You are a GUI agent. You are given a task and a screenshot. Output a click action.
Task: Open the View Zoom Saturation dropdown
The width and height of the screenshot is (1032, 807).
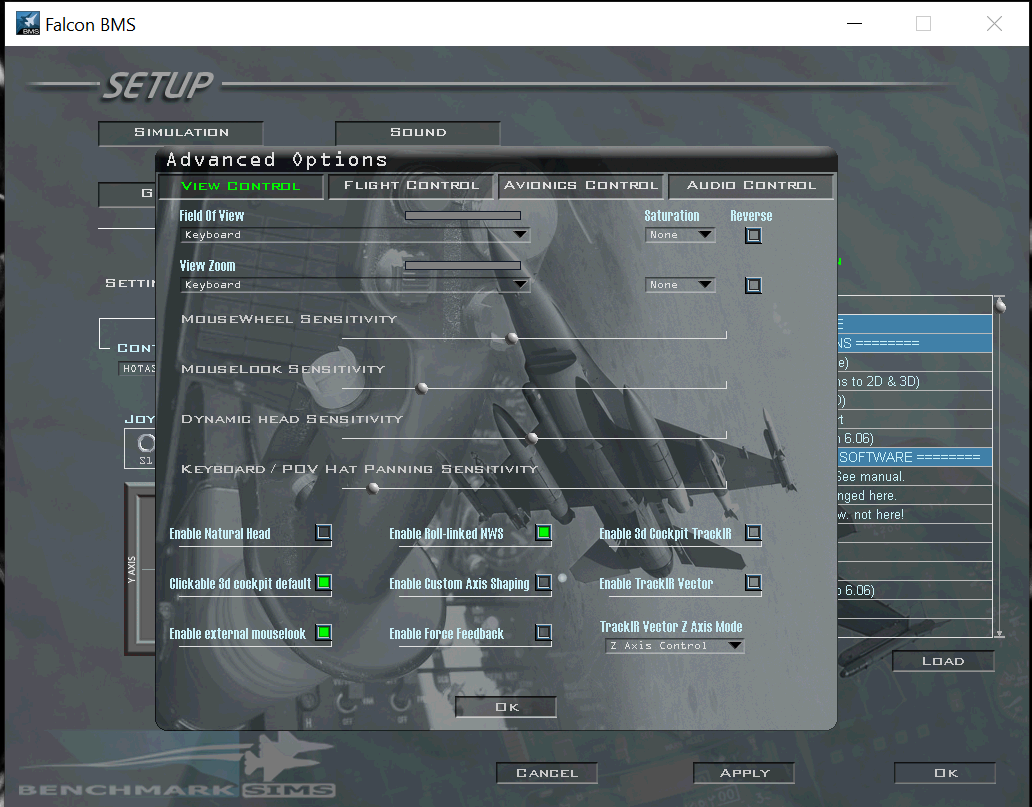point(680,285)
